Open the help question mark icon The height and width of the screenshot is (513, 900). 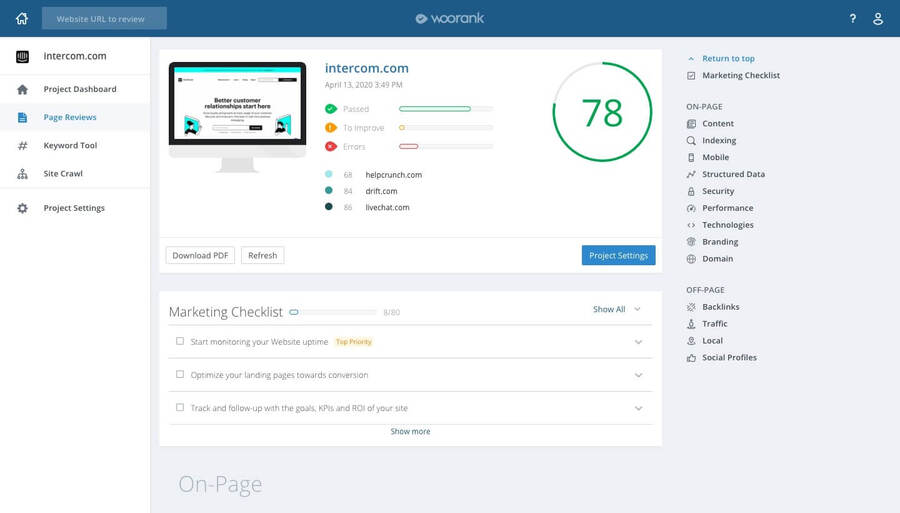853,18
